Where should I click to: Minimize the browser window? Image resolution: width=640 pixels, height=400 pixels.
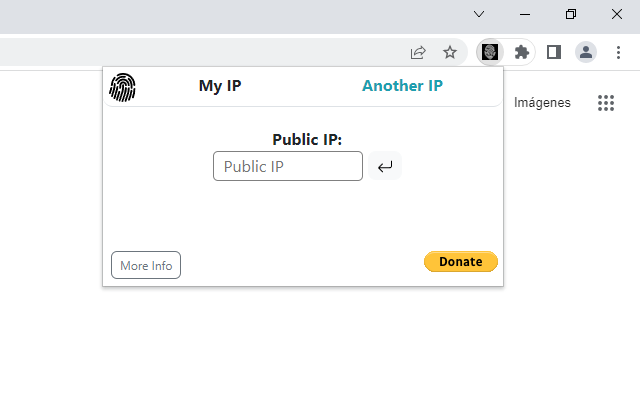point(525,14)
